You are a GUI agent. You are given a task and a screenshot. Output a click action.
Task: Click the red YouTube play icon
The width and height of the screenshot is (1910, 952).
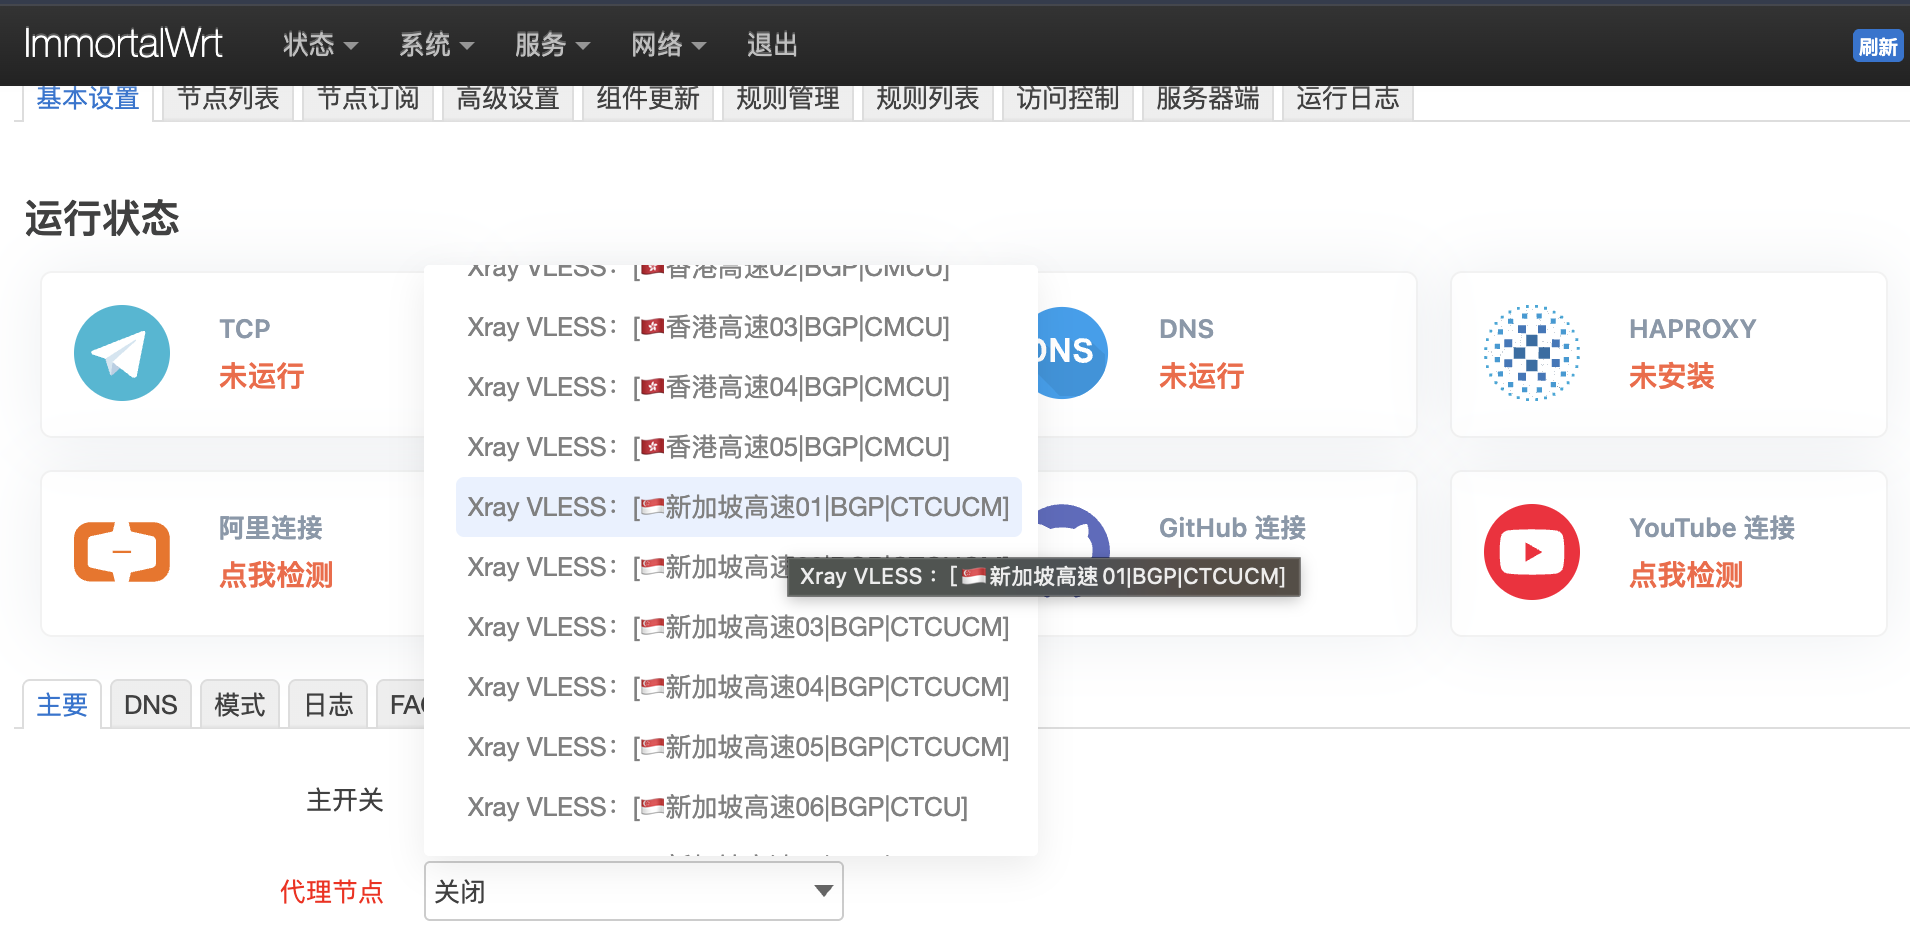pyautogui.click(x=1532, y=552)
